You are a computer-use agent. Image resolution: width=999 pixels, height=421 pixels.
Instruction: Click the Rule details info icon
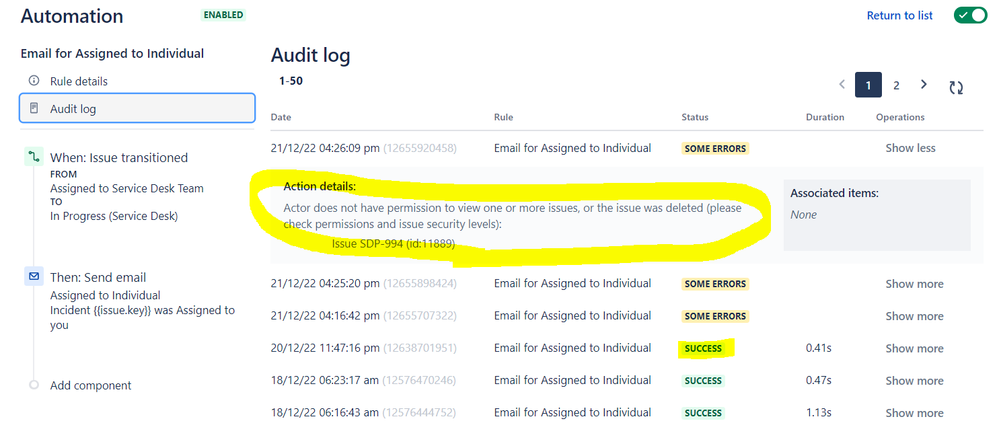34,81
